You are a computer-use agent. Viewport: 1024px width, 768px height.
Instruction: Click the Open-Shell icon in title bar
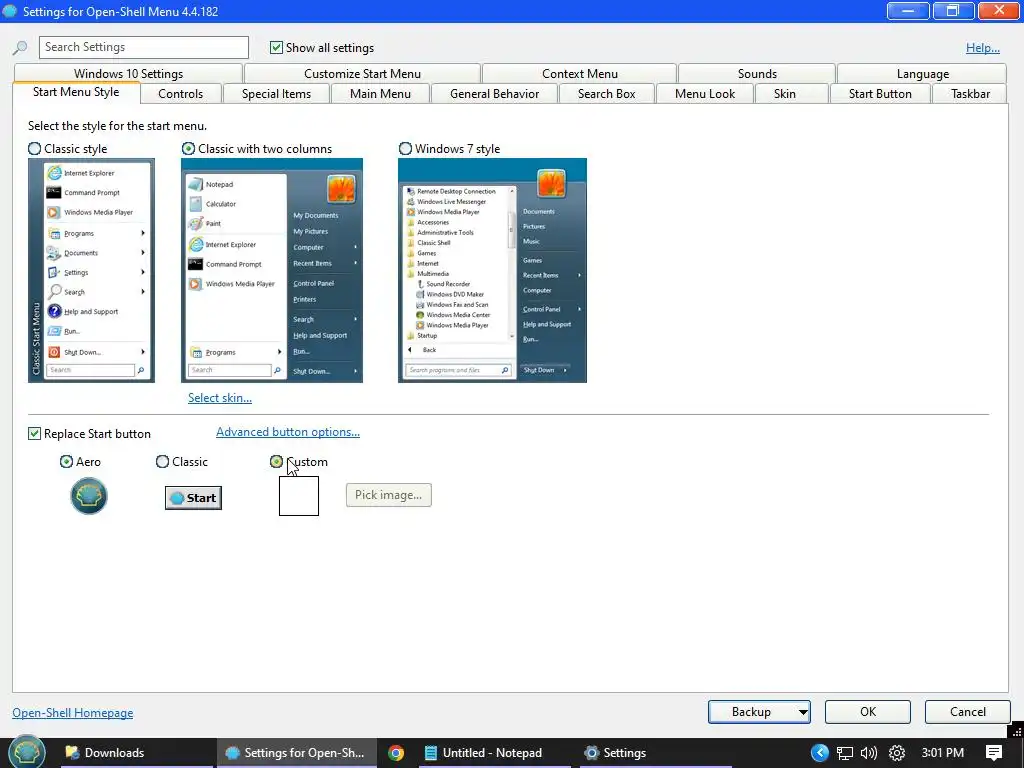pos(10,11)
